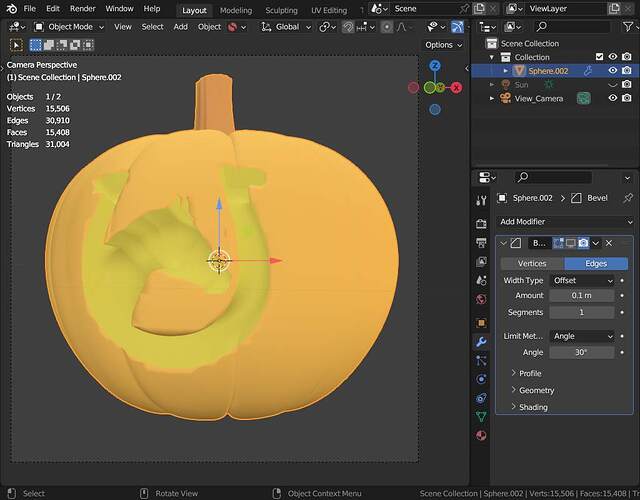
Task: Open the Physics properties tab
Action: [481, 379]
